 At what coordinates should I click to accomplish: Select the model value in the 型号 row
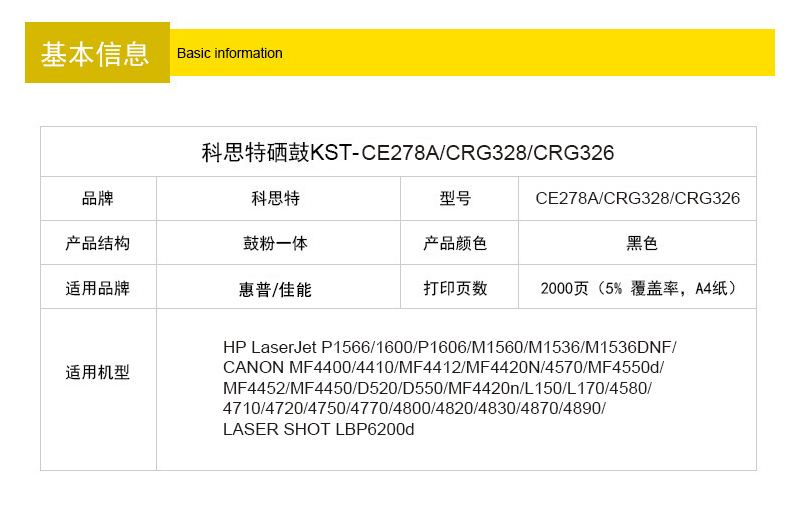tap(637, 198)
